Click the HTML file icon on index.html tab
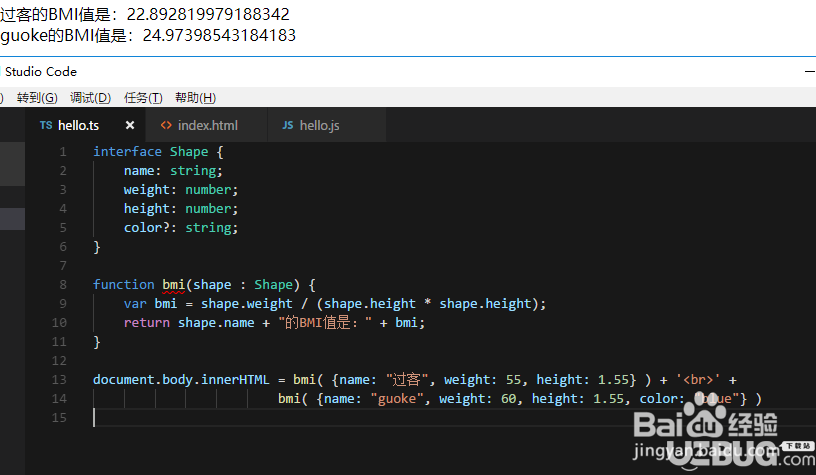 (166, 125)
